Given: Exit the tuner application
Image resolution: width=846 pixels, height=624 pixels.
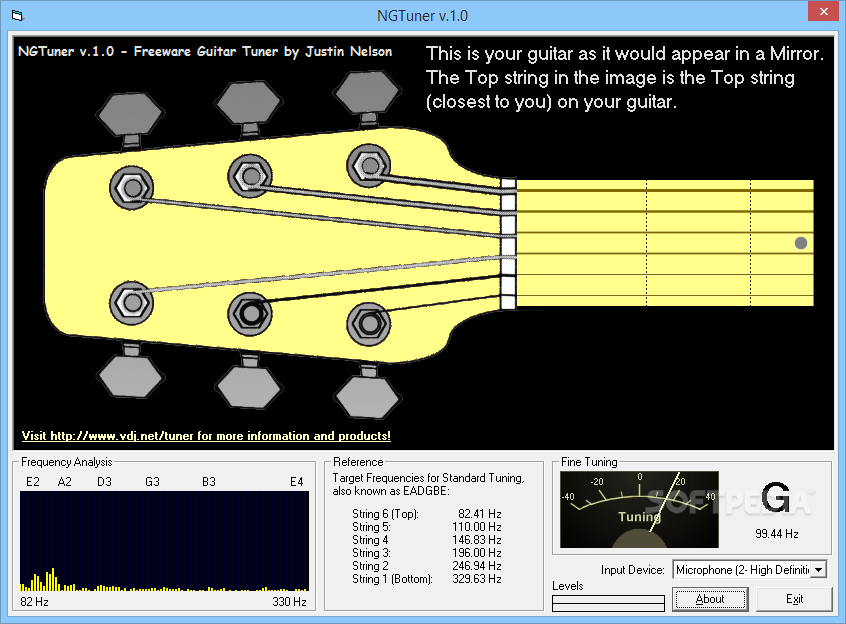Looking at the screenshot, I should pos(794,599).
